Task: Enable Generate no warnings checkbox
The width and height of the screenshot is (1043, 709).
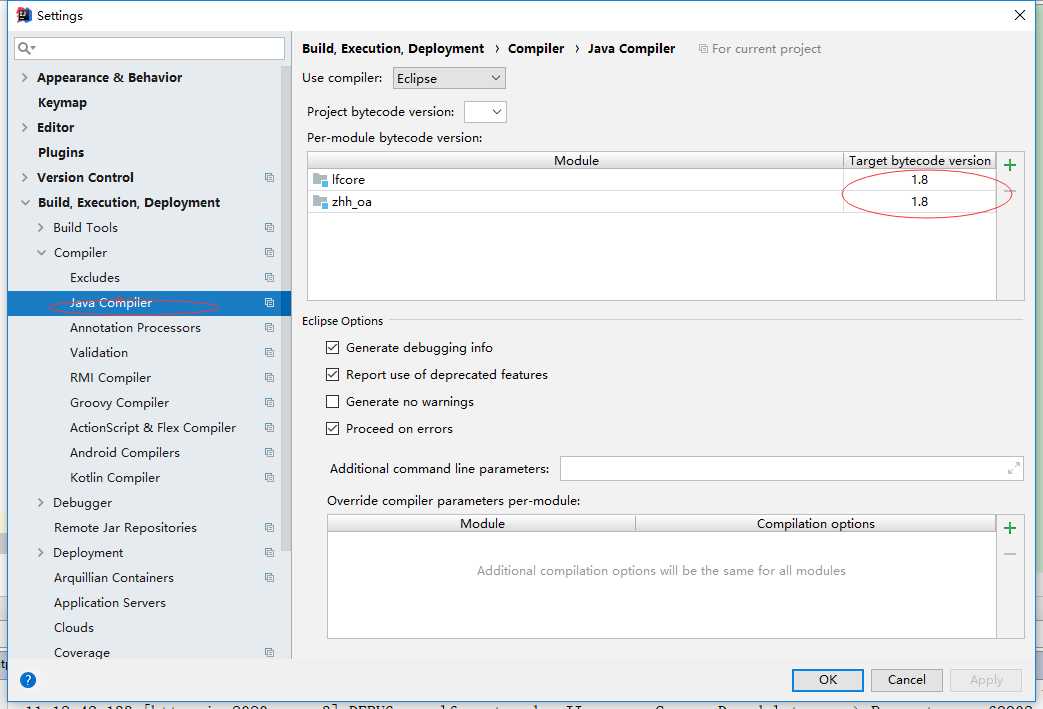Action: tap(333, 402)
